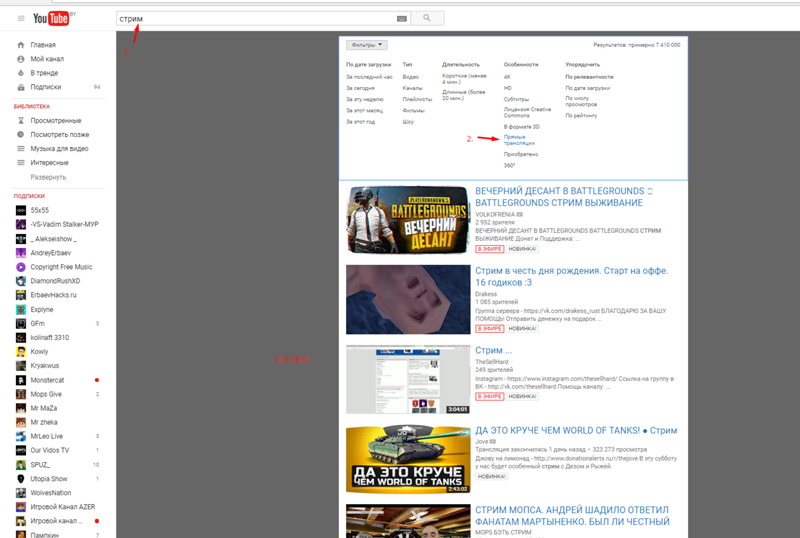Screen dimensions: 800x538
Task: Open the Фильтры dropdown
Action: 366,45
